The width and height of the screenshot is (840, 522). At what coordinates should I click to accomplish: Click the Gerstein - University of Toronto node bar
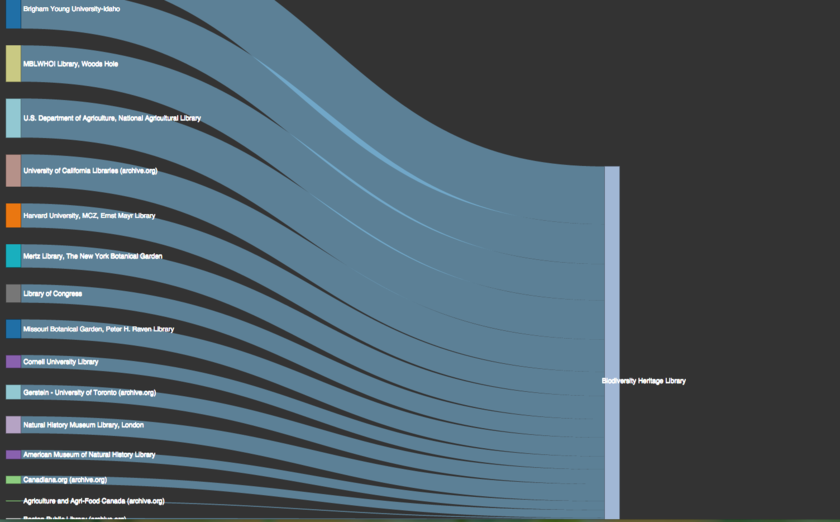(x=13, y=392)
